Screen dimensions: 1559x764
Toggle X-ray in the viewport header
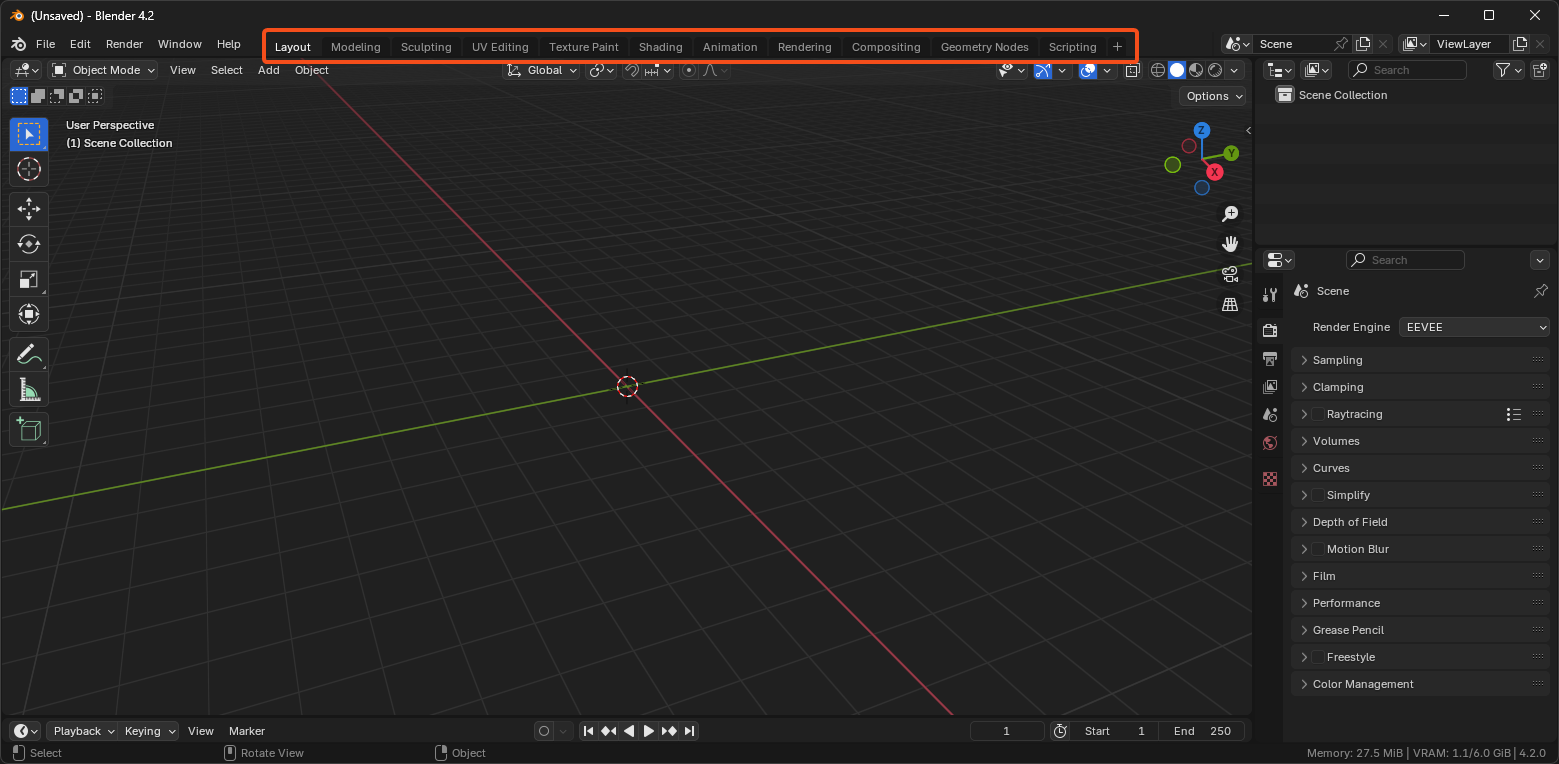(1132, 70)
